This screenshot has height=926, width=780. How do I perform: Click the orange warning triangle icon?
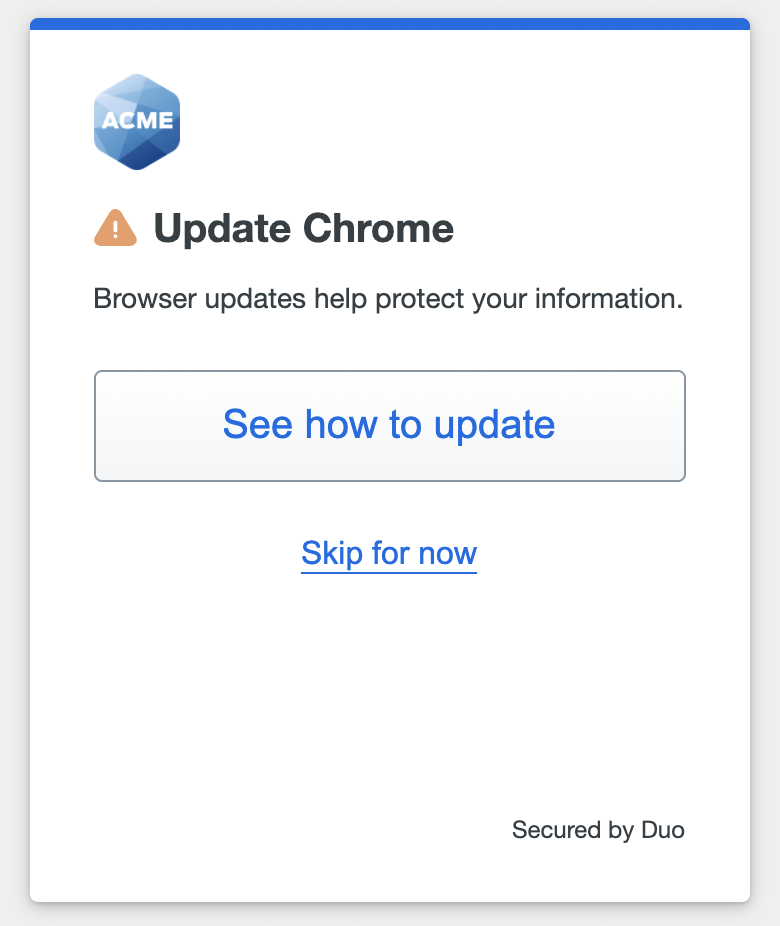(115, 227)
